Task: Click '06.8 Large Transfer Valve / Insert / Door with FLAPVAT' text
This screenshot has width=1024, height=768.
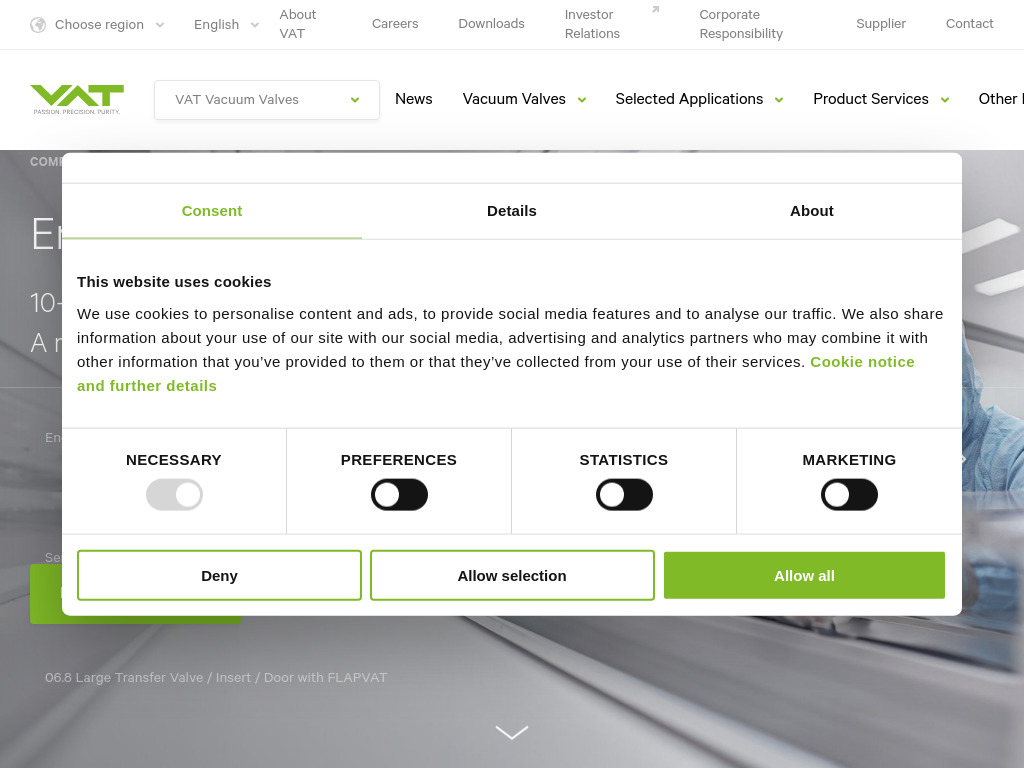Action: click(x=216, y=678)
